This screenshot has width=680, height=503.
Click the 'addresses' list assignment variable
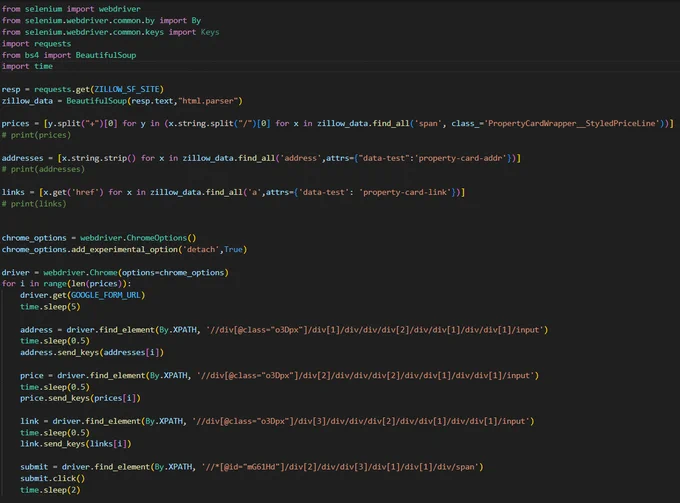[x=23, y=158]
